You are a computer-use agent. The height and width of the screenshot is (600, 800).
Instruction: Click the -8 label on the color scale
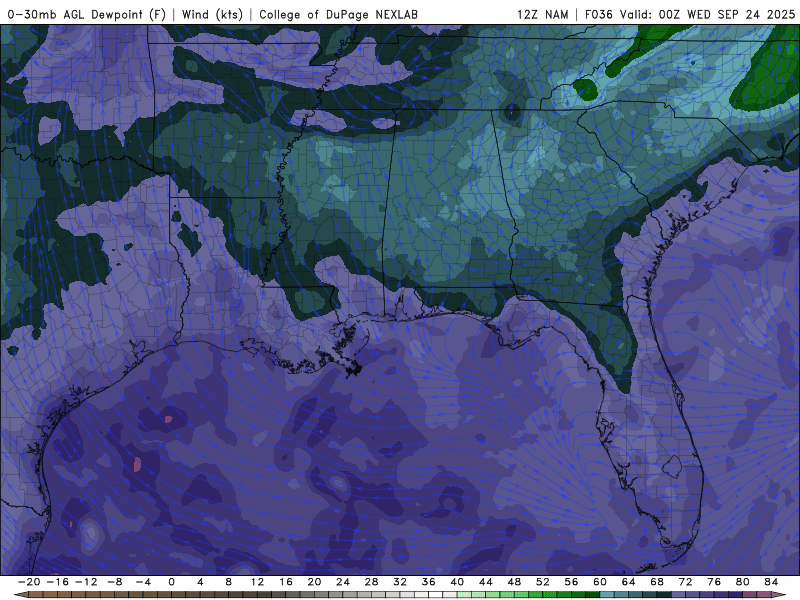114,582
